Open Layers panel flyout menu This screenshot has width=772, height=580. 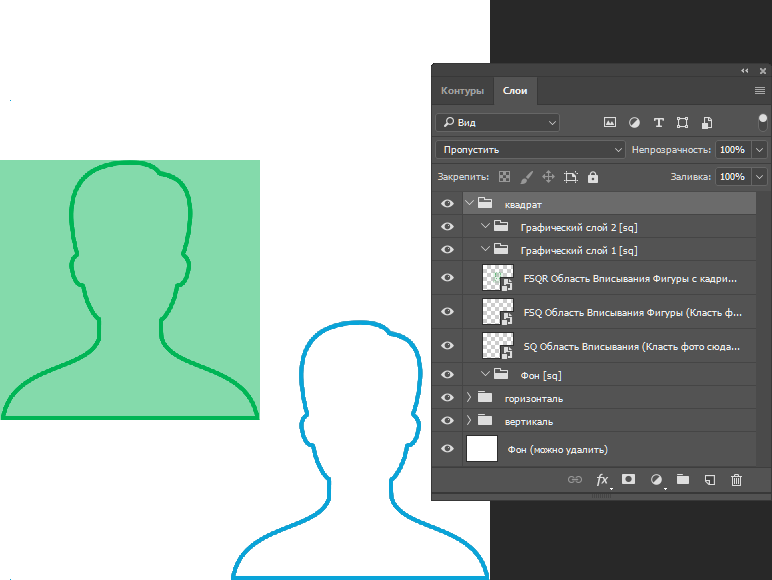(x=760, y=91)
